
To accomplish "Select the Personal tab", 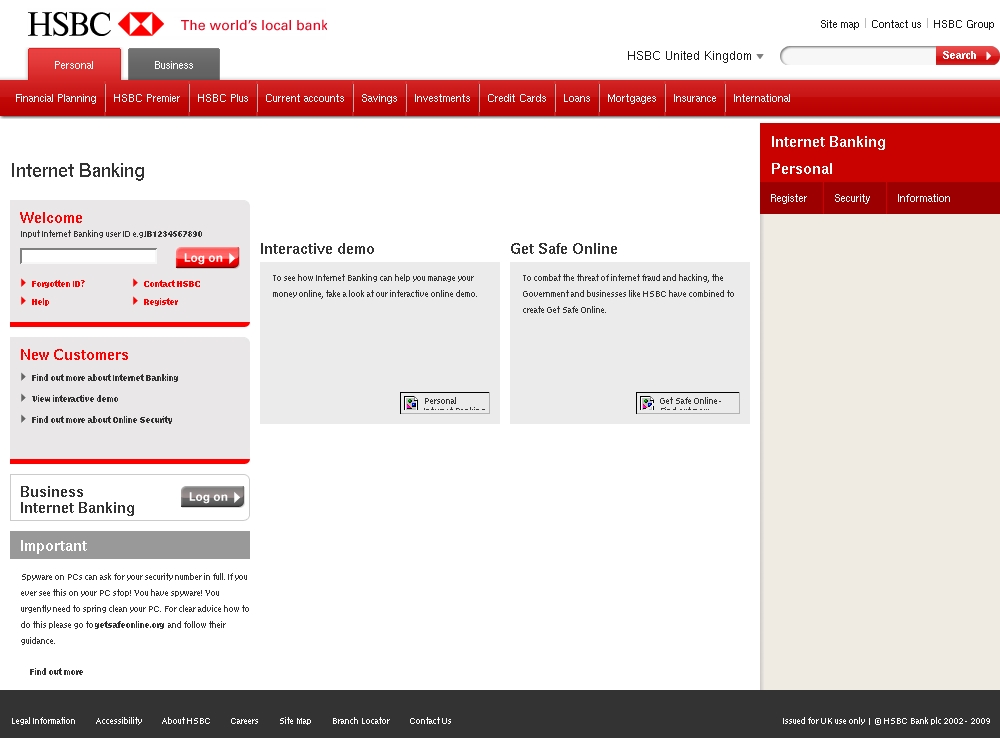I will (x=74, y=65).
